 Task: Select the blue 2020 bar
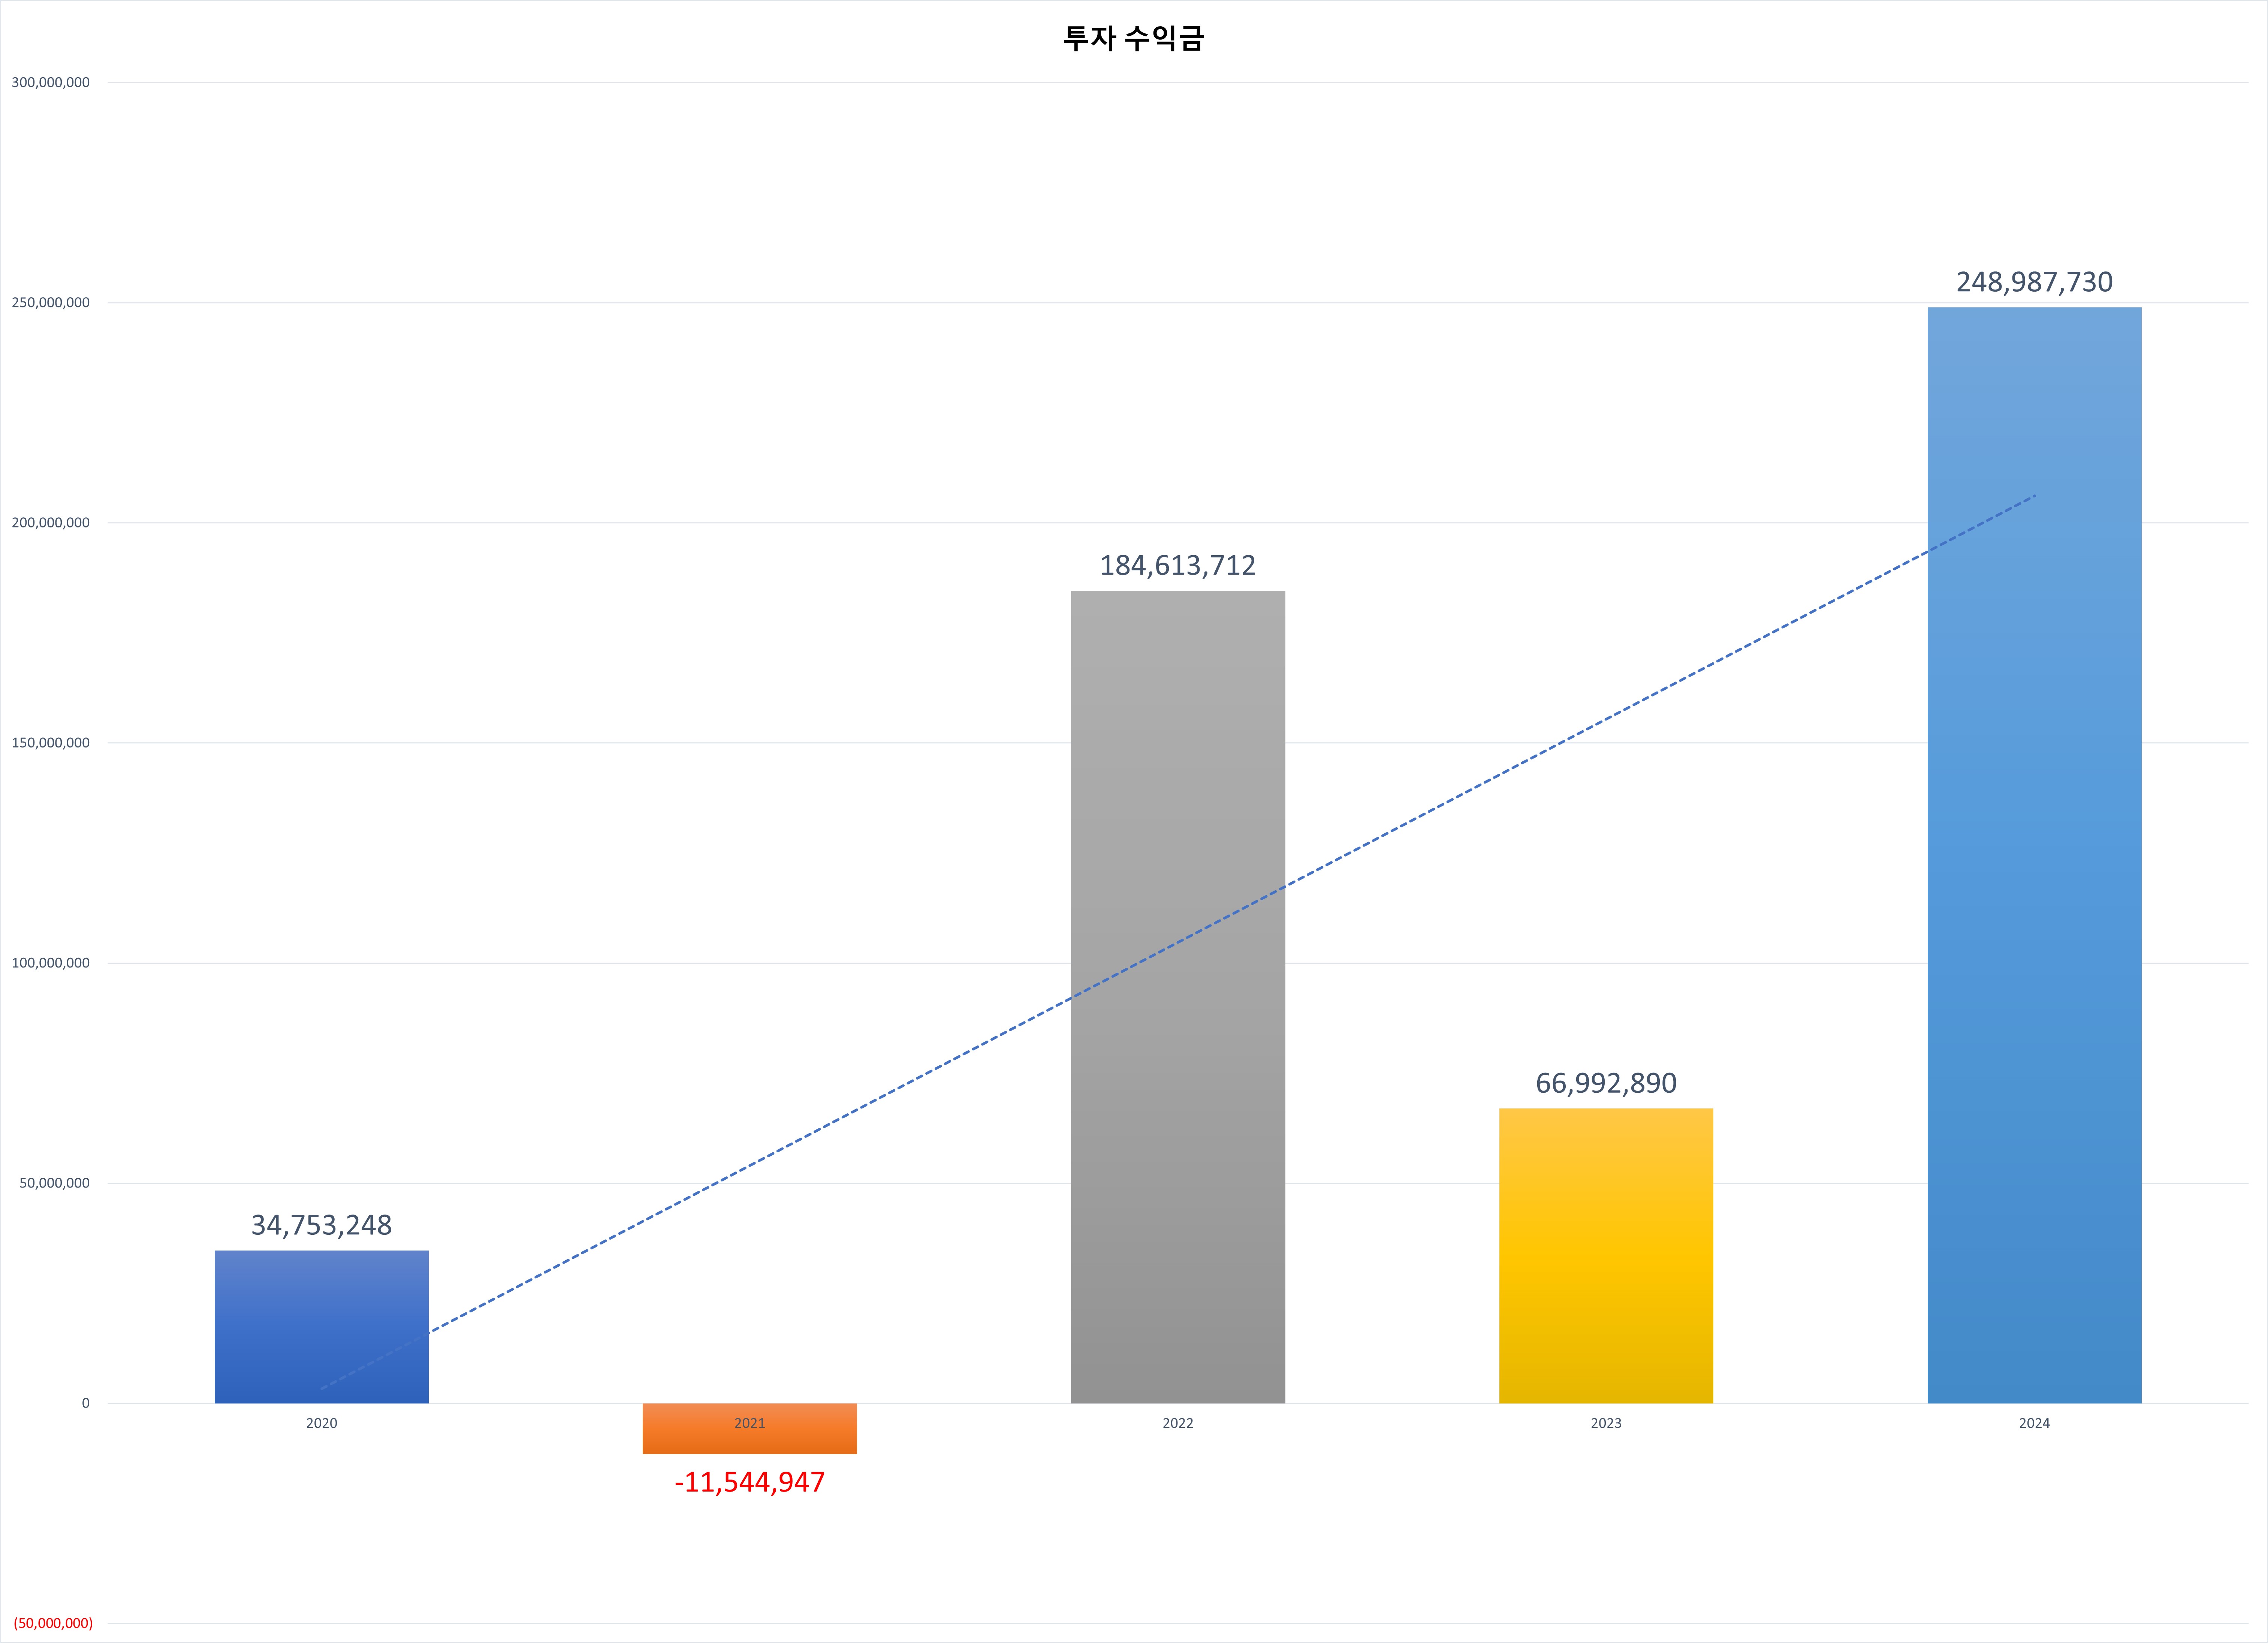coord(321,1327)
